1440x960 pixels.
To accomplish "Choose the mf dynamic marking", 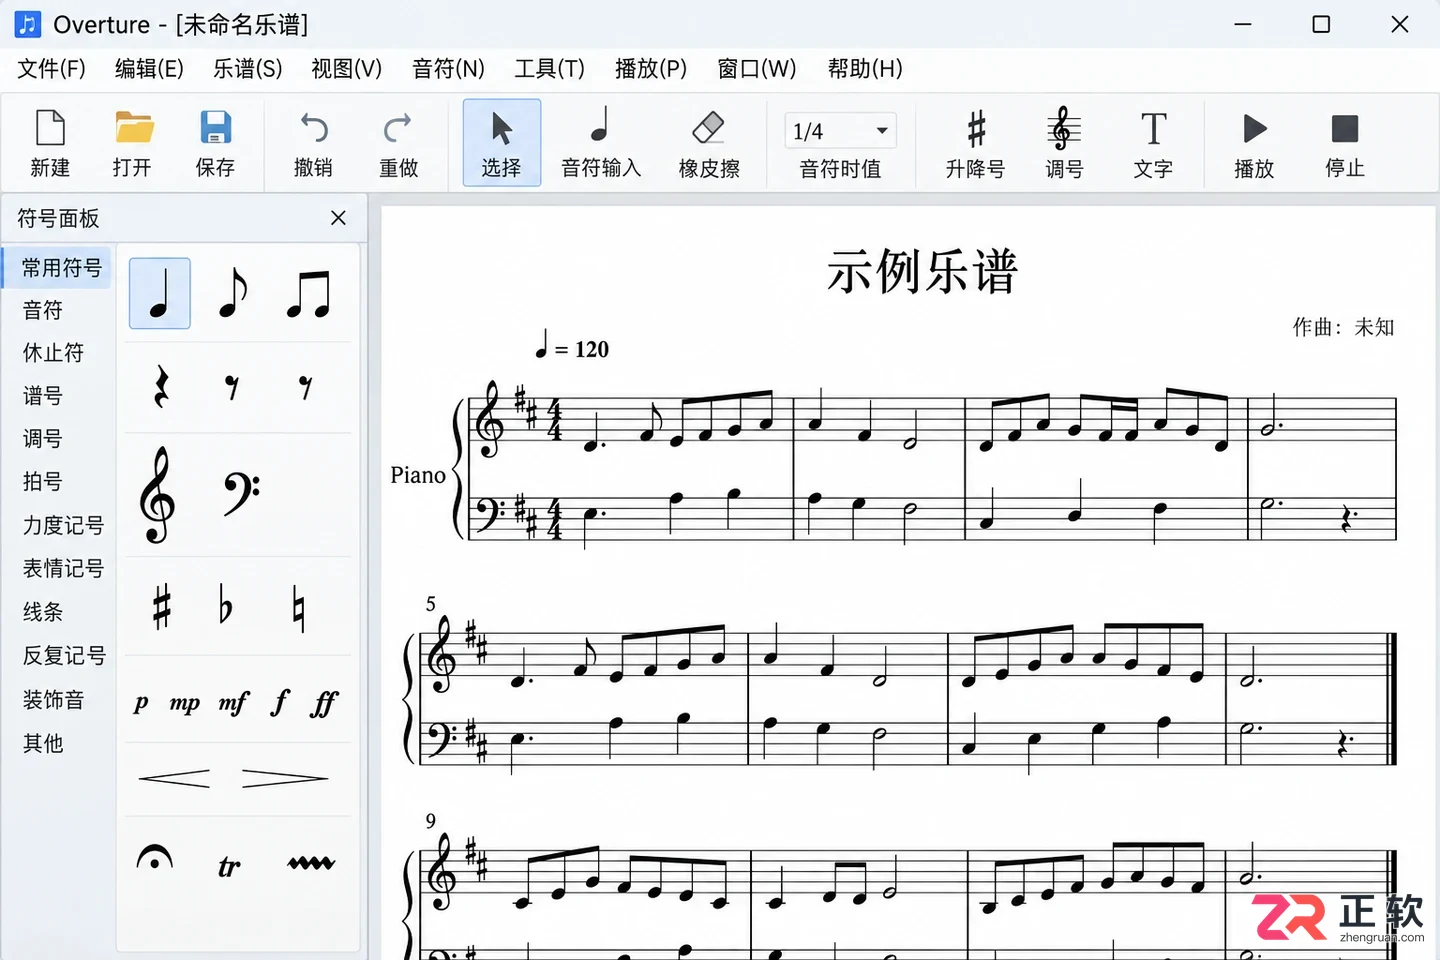I will 234,704.
